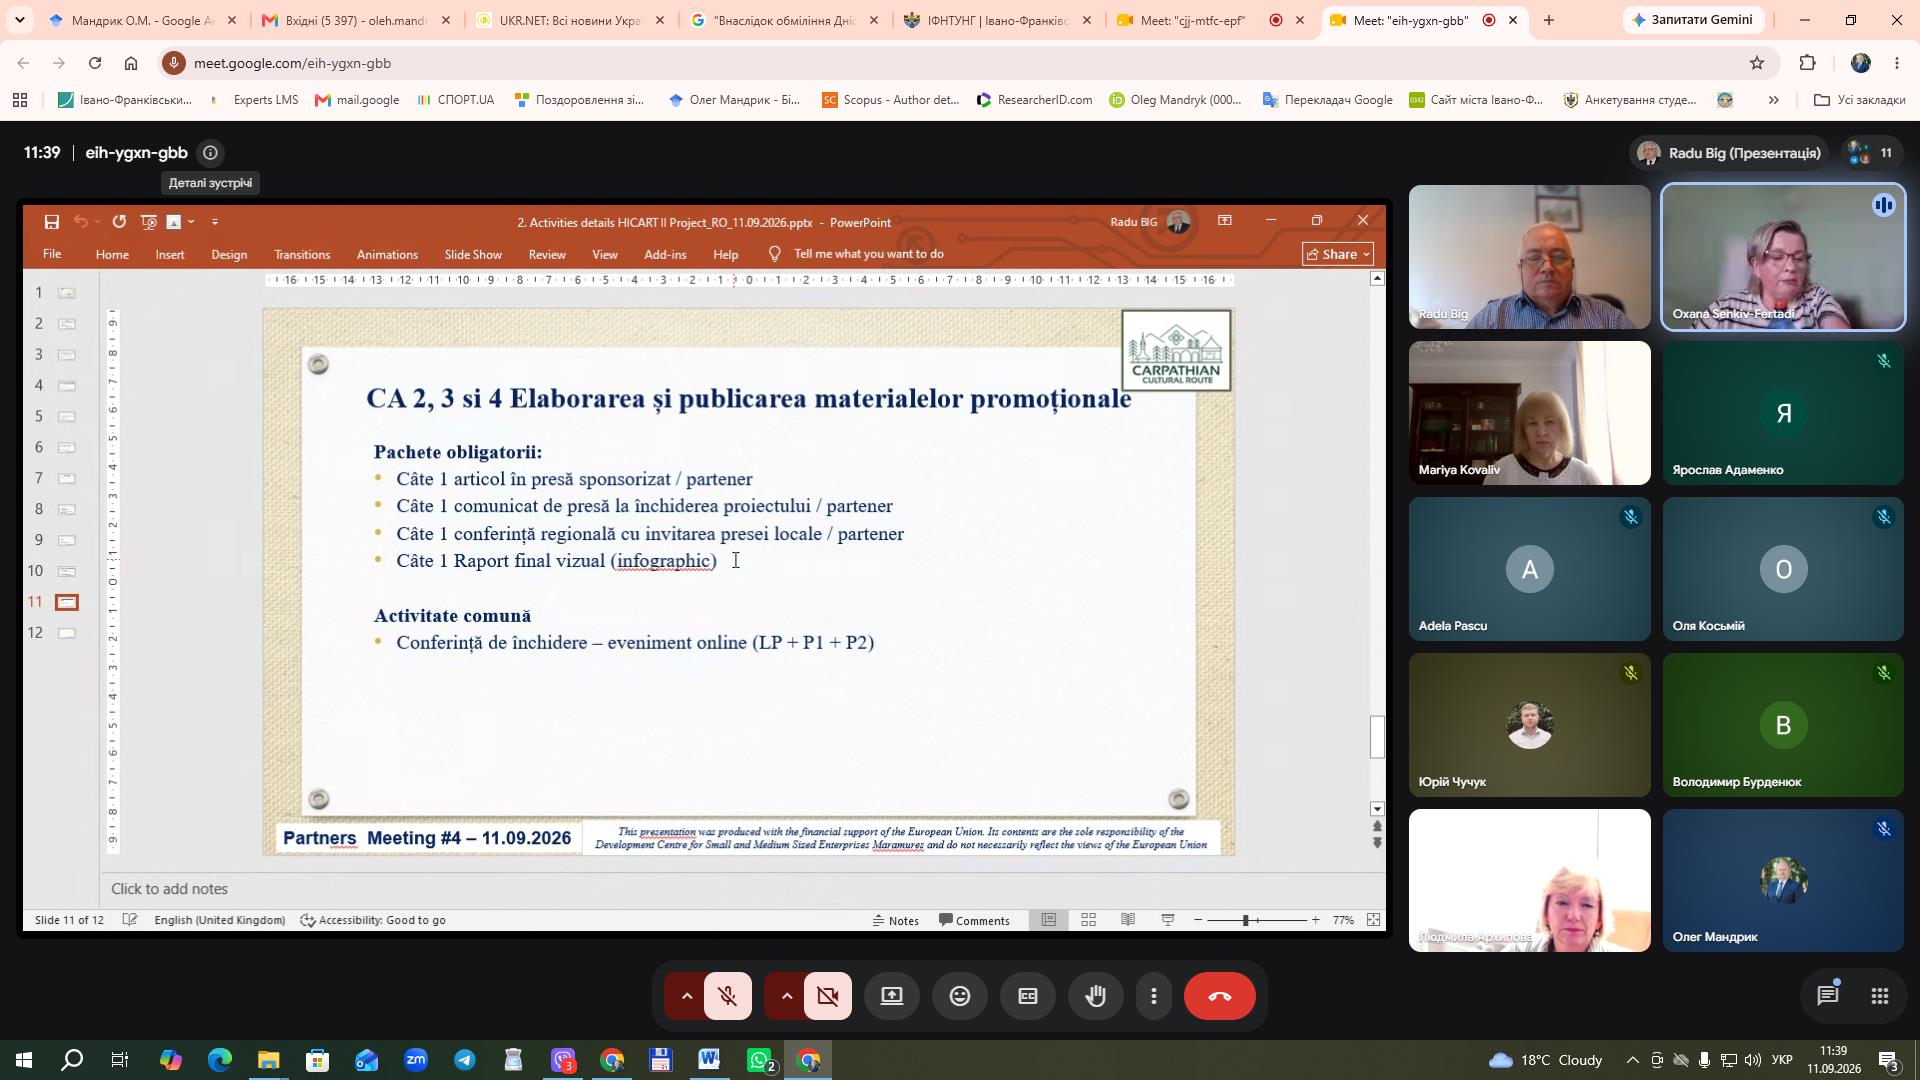Reload the Meet page
Screen dimensions: 1920x1080
pos(95,63)
